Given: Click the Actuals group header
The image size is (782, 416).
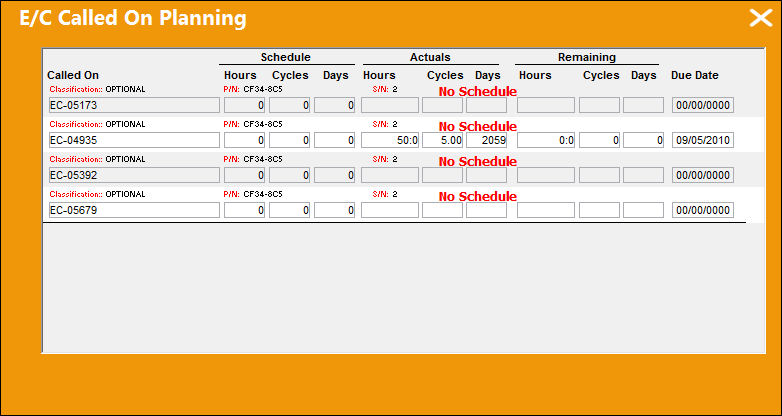Looking at the screenshot, I should [430, 57].
